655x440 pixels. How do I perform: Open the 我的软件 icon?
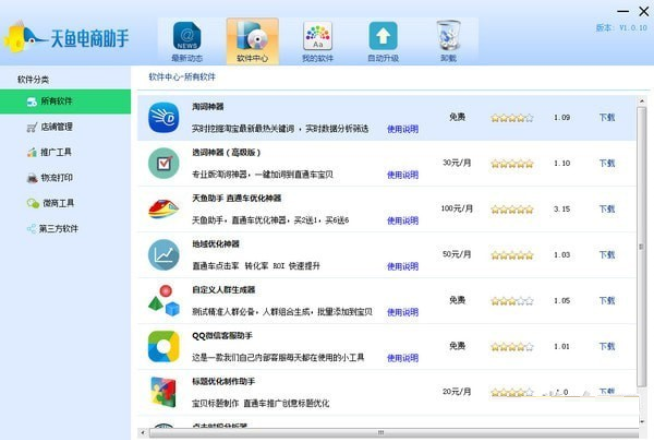317,41
